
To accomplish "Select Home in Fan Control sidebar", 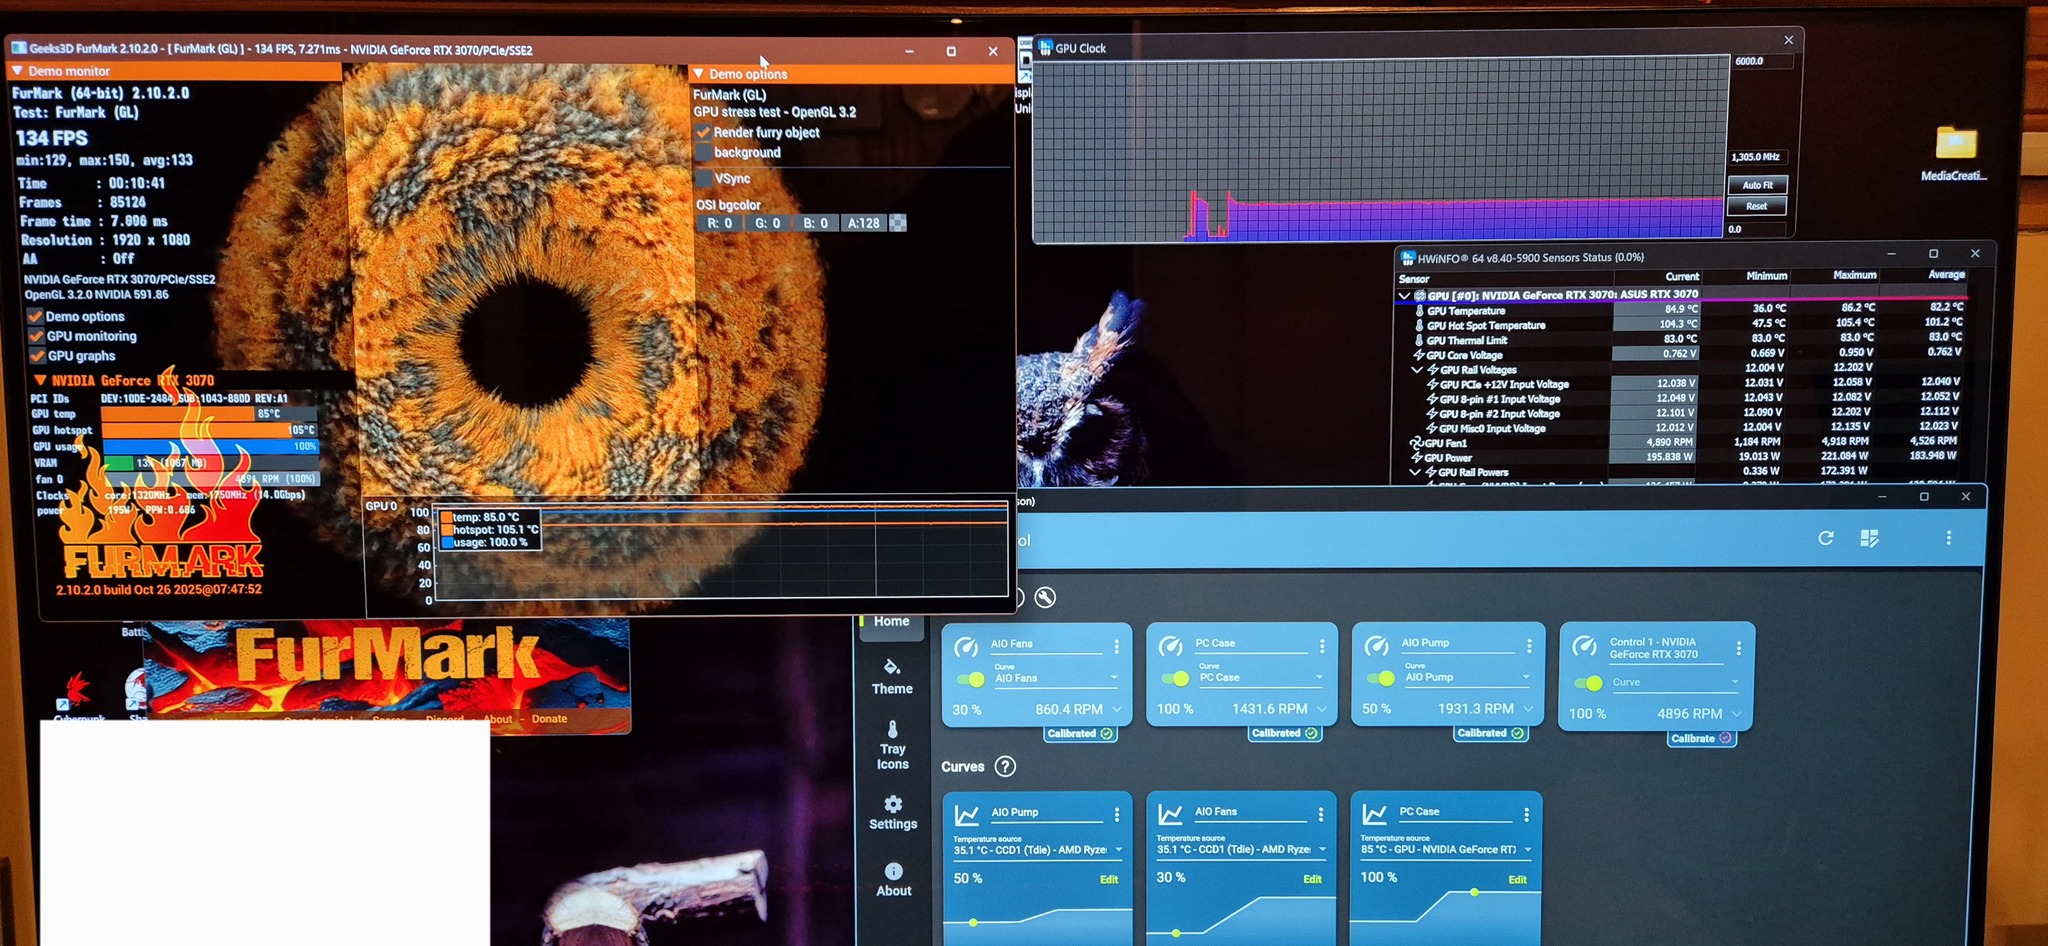I will click(892, 621).
